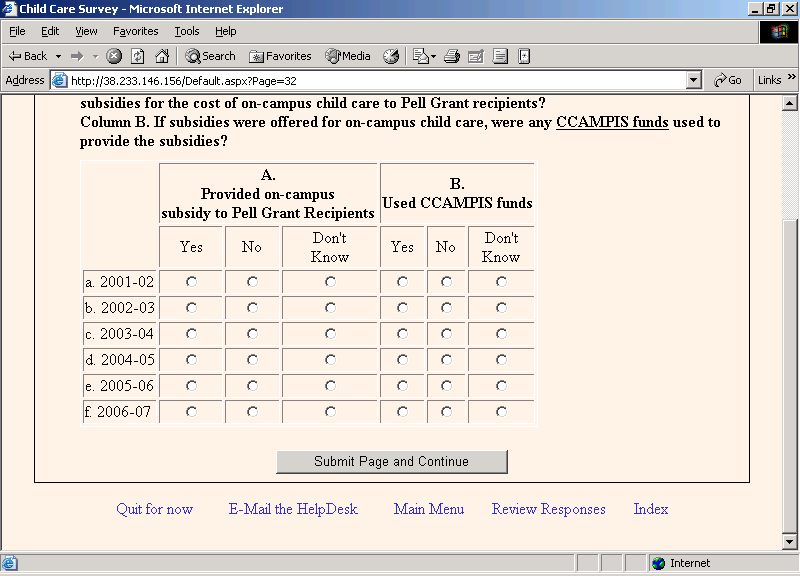Click the Stop loading icon
Image resolution: width=800 pixels, height=576 pixels.
[x=114, y=56]
